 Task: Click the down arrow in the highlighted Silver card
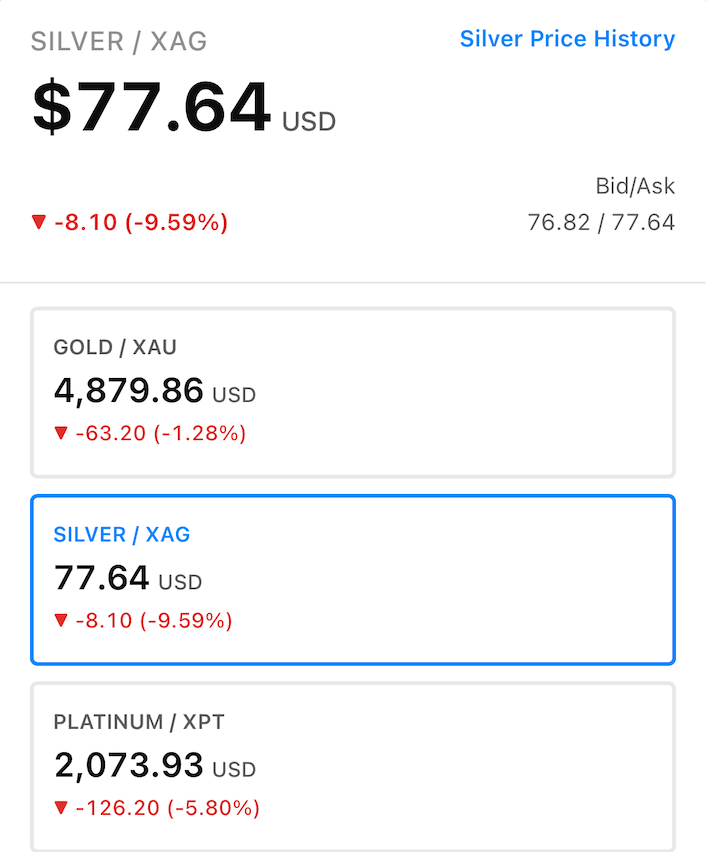[61, 620]
